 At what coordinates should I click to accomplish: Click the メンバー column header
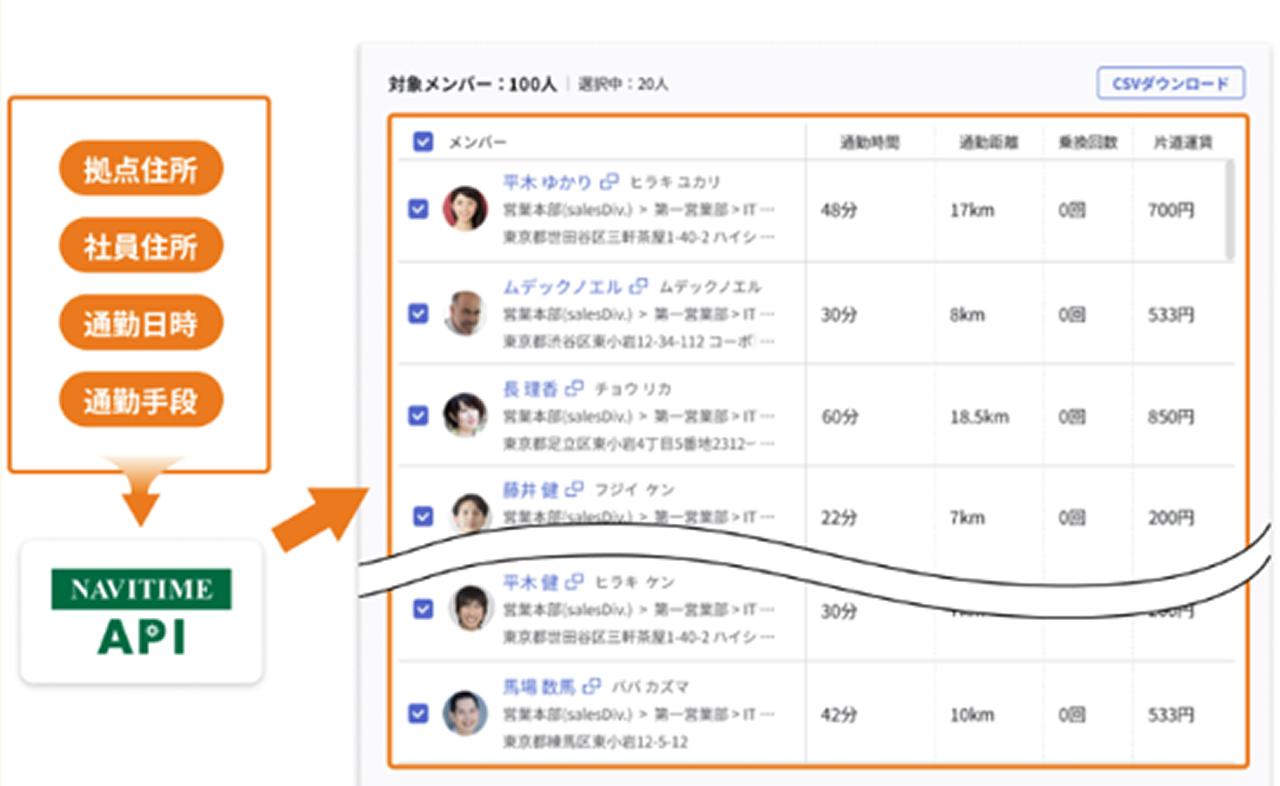pos(478,143)
